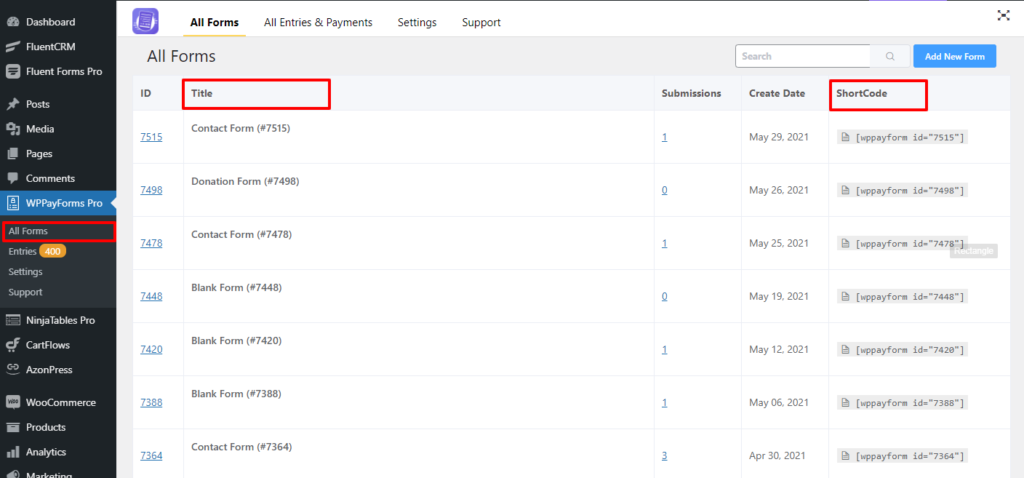
Task: Click the CartFlows sidebar icon
Action: [x=14, y=345]
